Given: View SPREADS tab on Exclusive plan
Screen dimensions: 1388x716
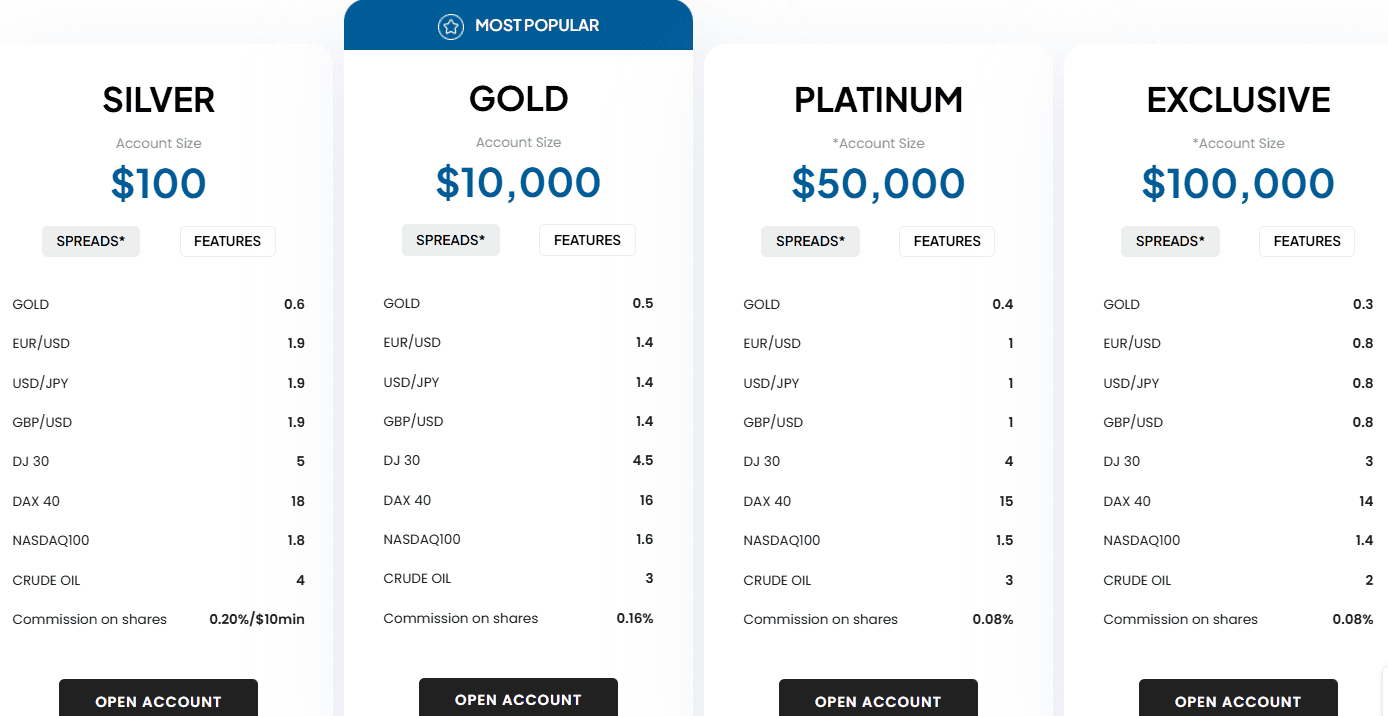Looking at the screenshot, I should [x=1170, y=241].
